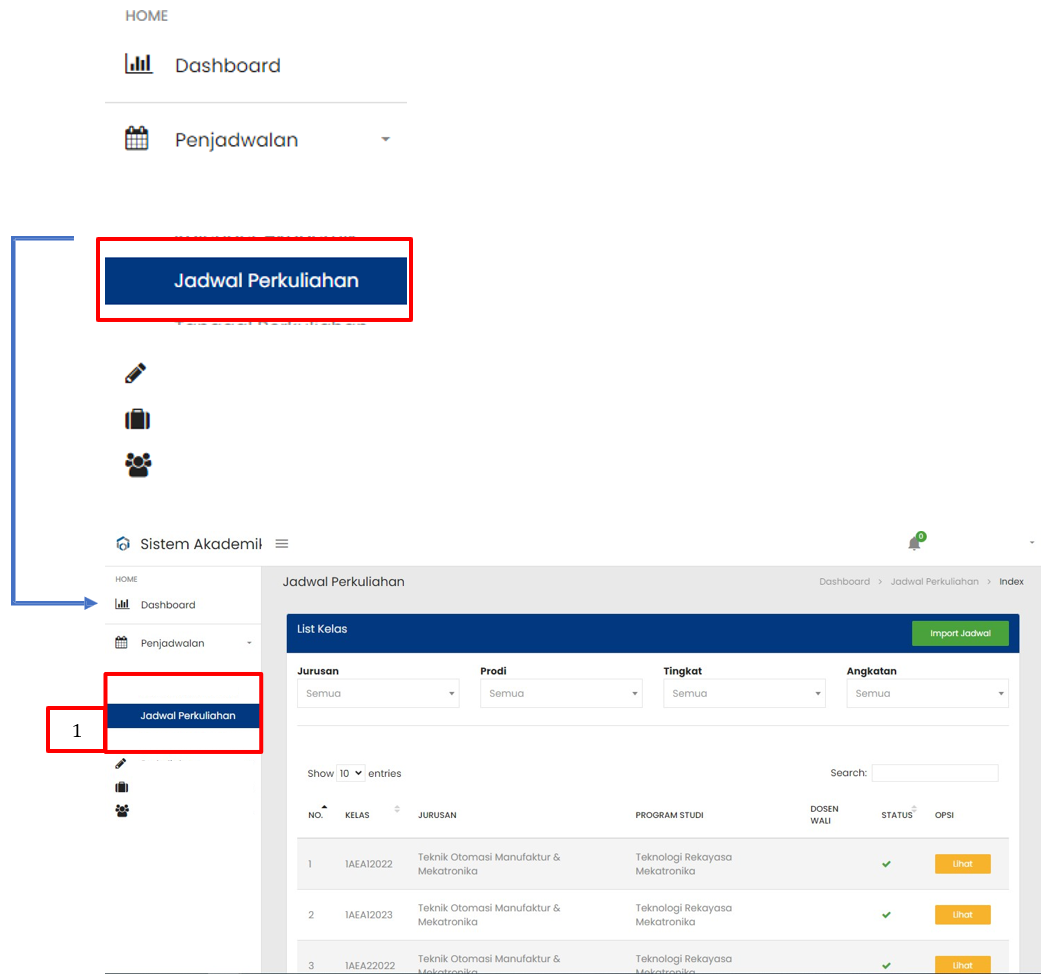This screenshot has width=1060, height=980.
Task: Sort by NO. column arrow
Action: pos(324,808)
